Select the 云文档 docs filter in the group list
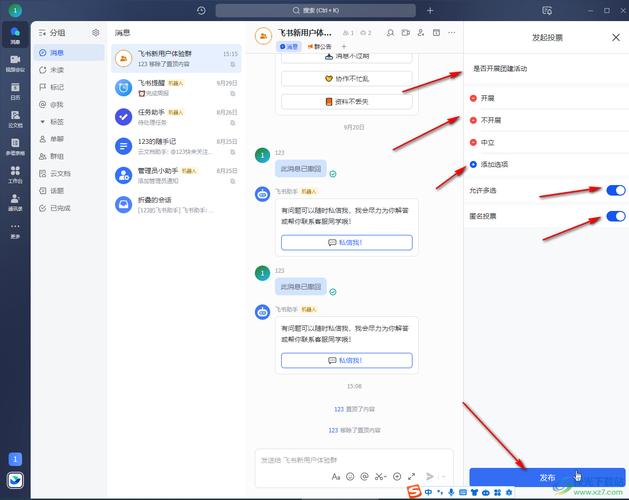This screenshot has width=629, height=500. (x=69, y=173)
